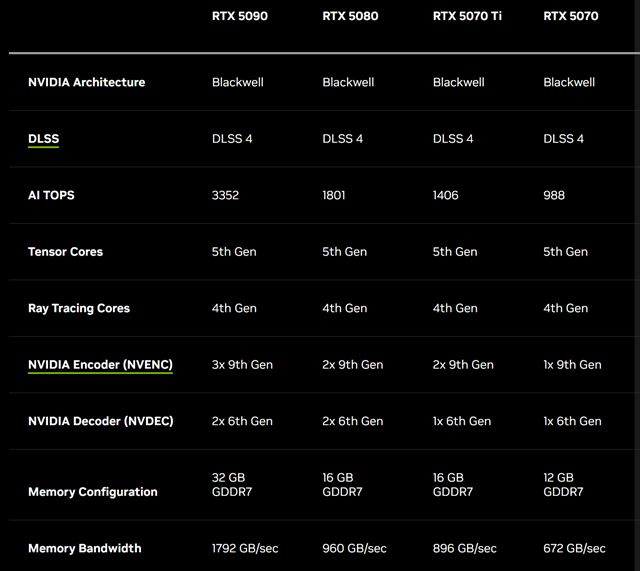The width and height of the screenshot is (640, 571).
Task: Select the RTX 5070 column header
Action: 571,16
